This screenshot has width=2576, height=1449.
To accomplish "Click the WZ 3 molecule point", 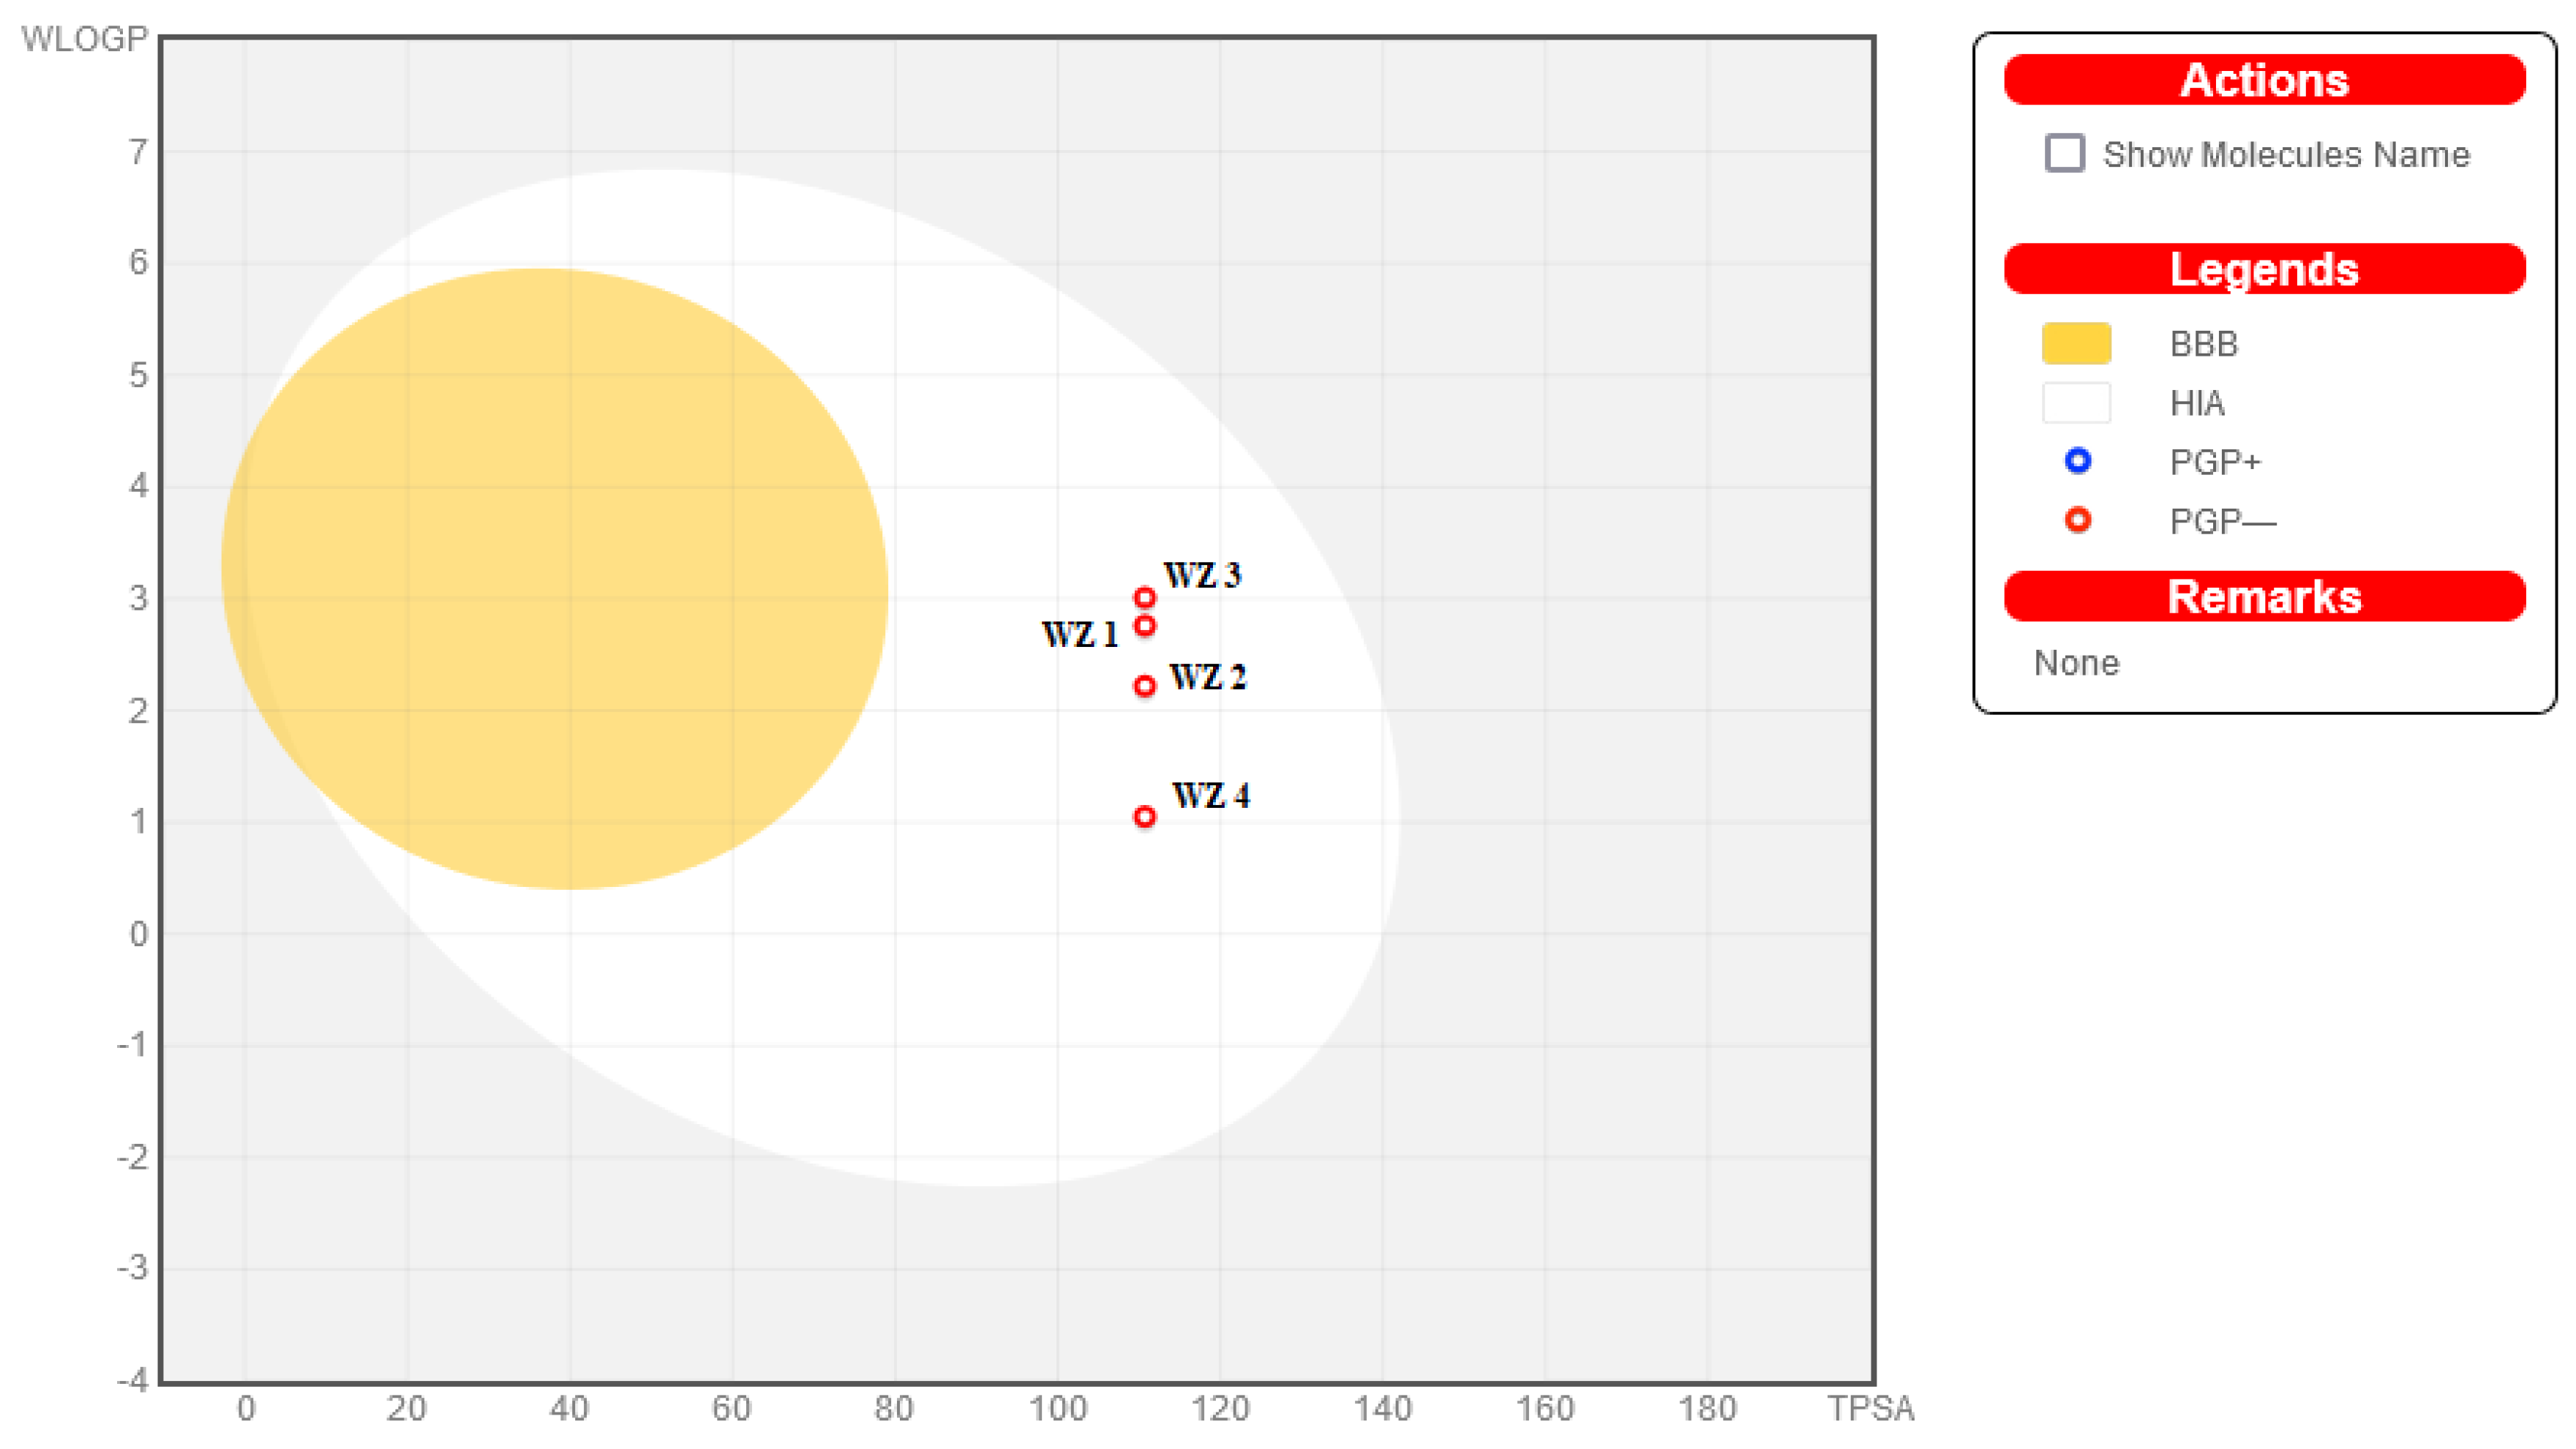I will point(1145,598).
